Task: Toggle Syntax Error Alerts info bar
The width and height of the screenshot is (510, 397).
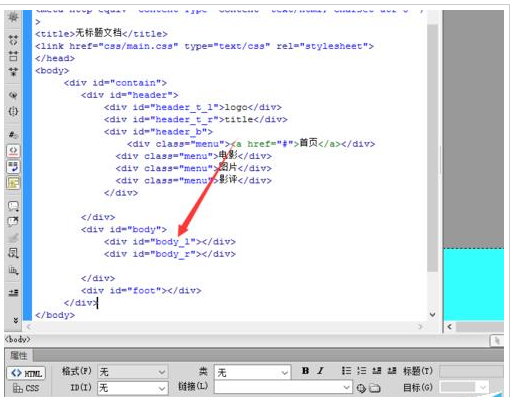Action: point(13,183)
